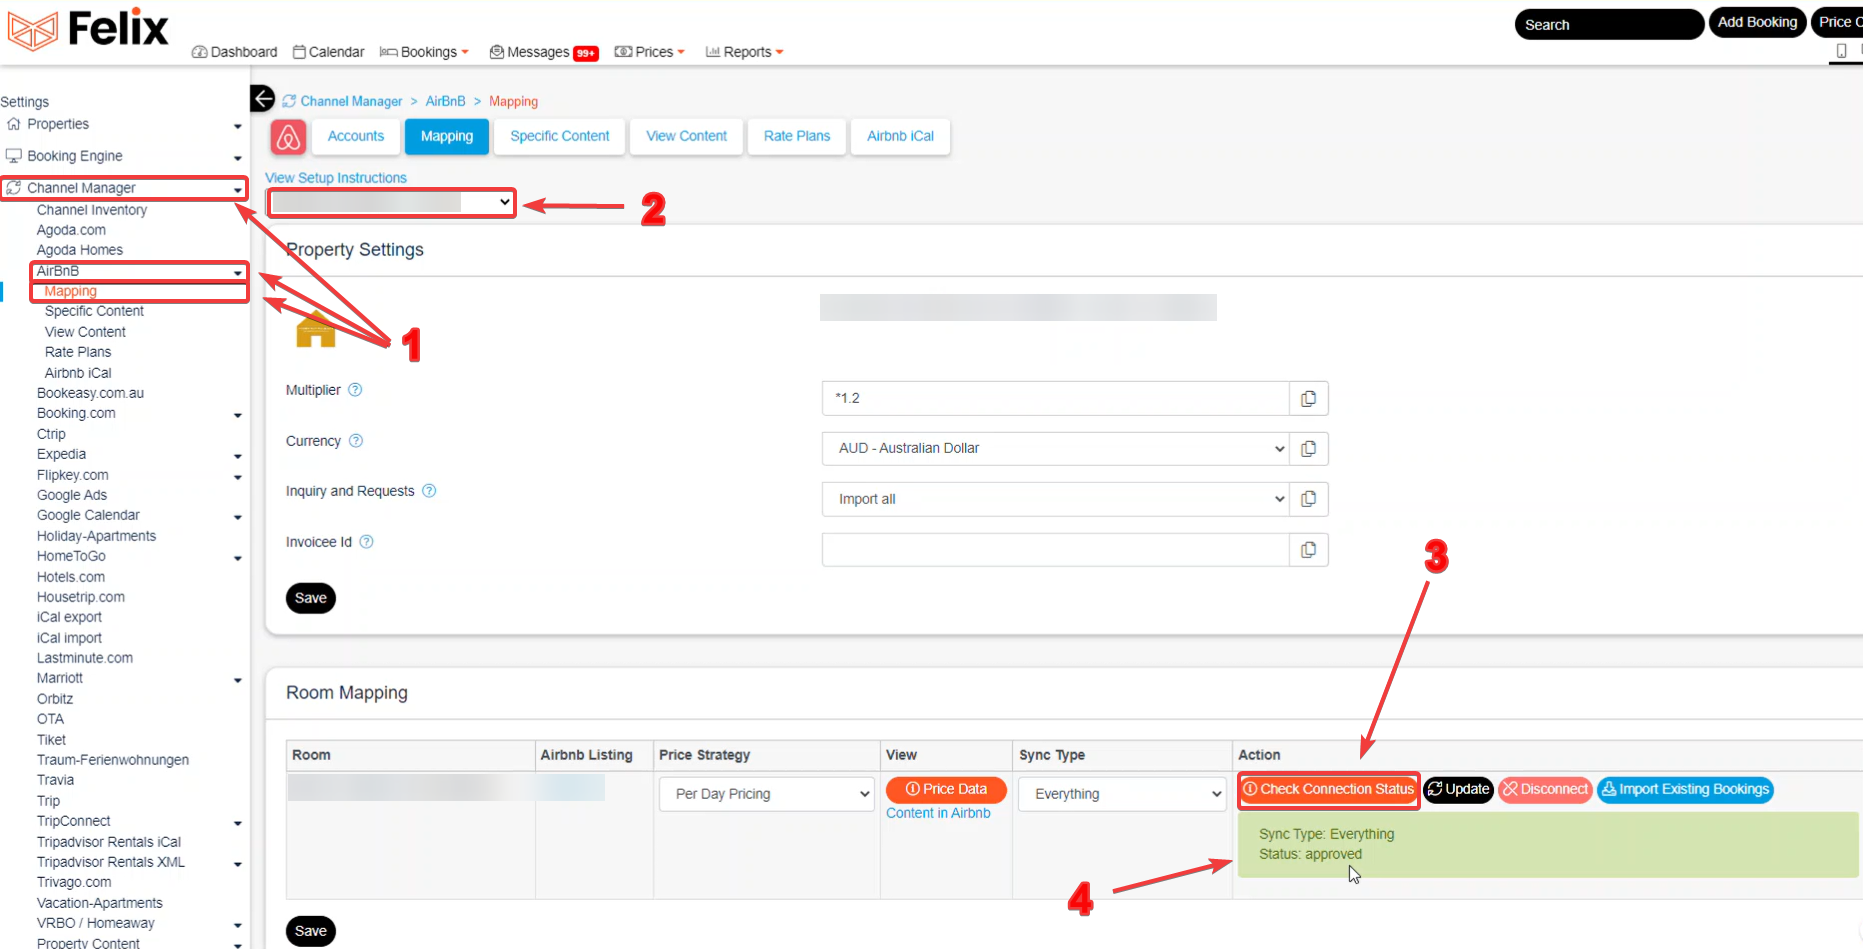
Task: Click the black back arrow icon
Action: click(262, 98)
